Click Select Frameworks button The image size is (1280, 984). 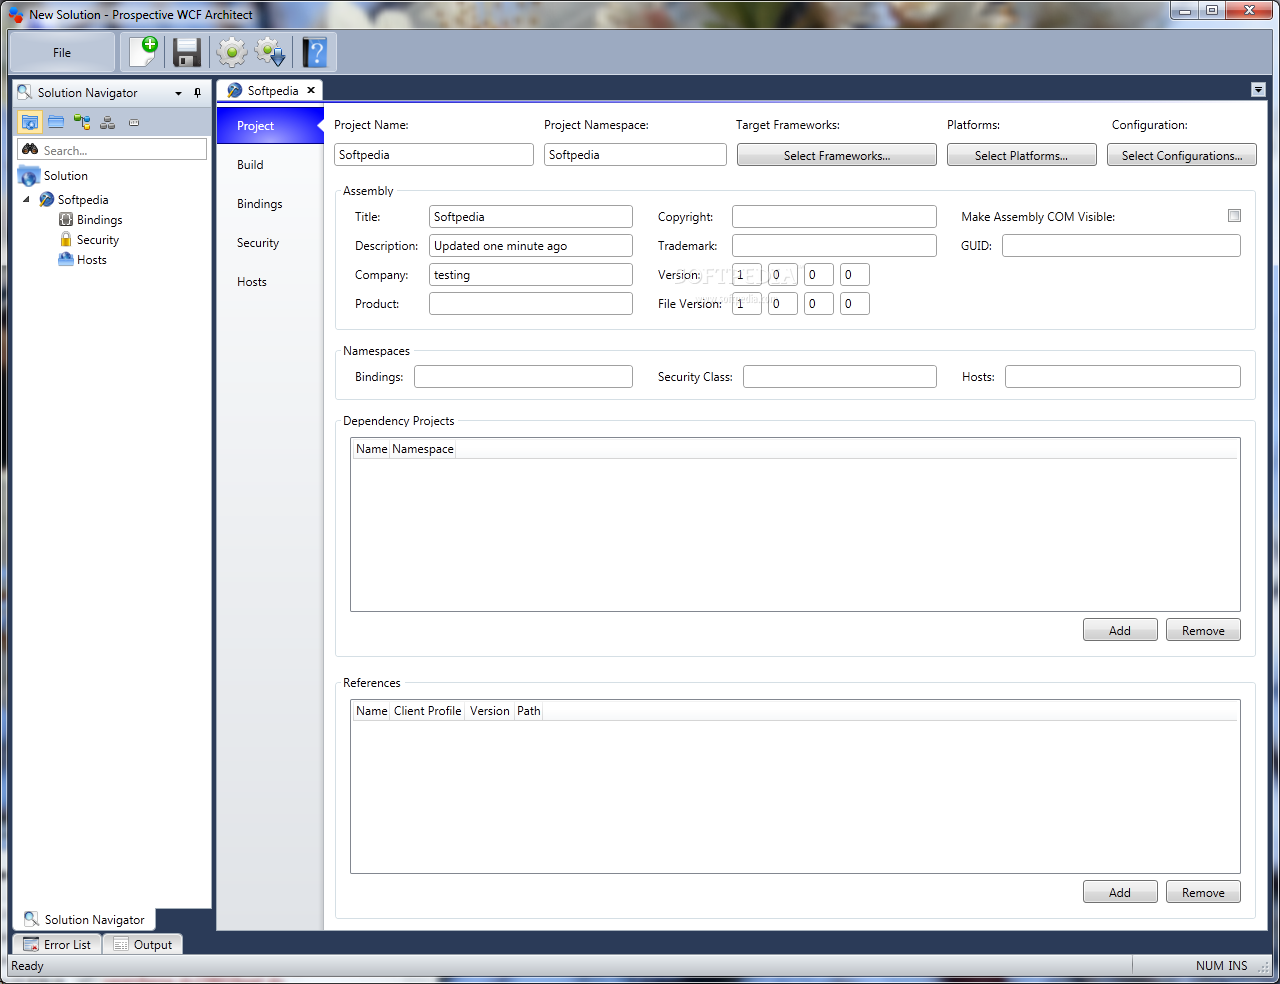point(837,155)
